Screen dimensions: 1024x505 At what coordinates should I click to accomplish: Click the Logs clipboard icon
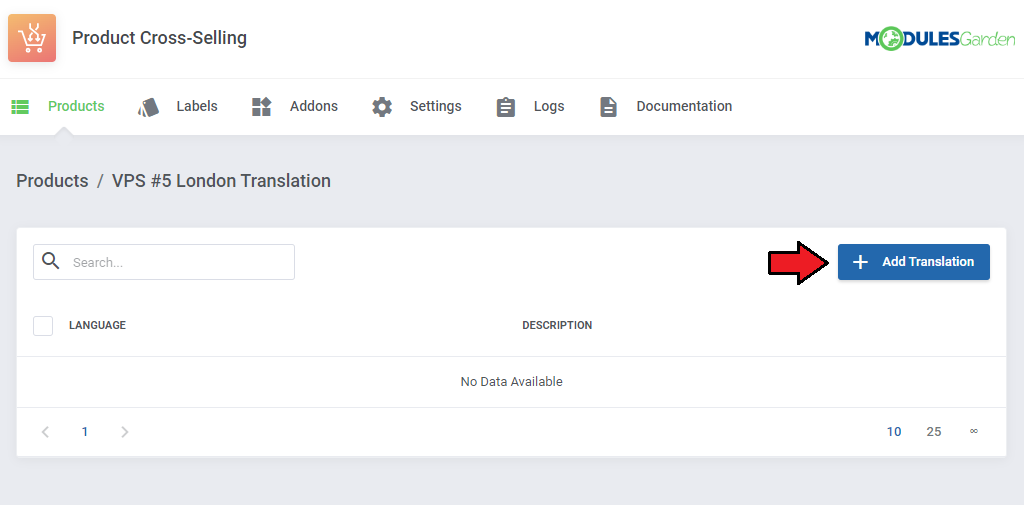pos(505,106)
